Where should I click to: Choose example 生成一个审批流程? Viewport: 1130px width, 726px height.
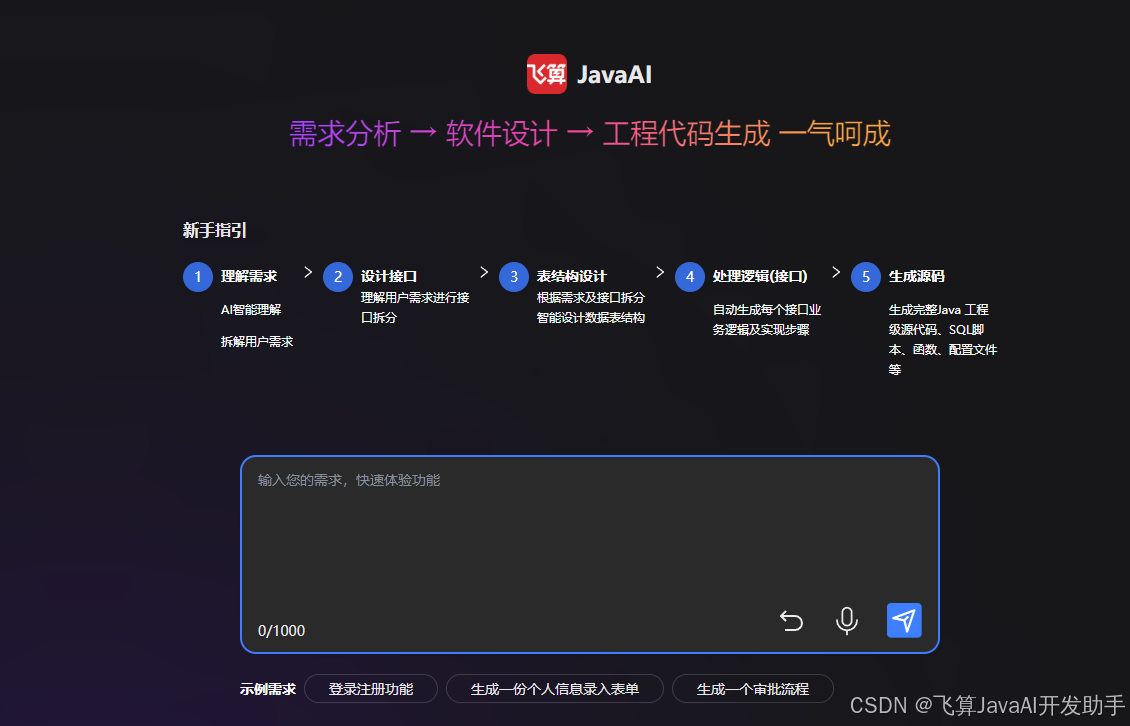[x=752, y=689]
